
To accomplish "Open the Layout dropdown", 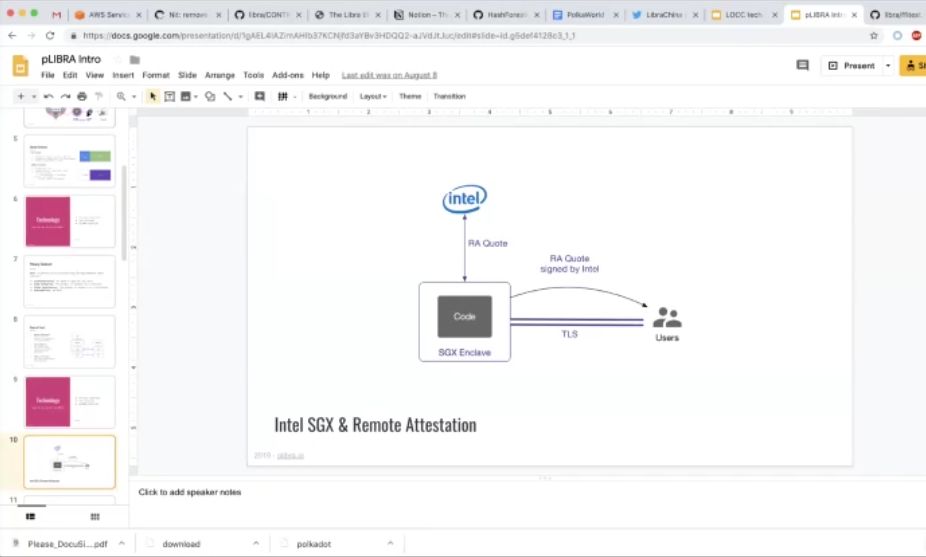I will pos(373,96).
